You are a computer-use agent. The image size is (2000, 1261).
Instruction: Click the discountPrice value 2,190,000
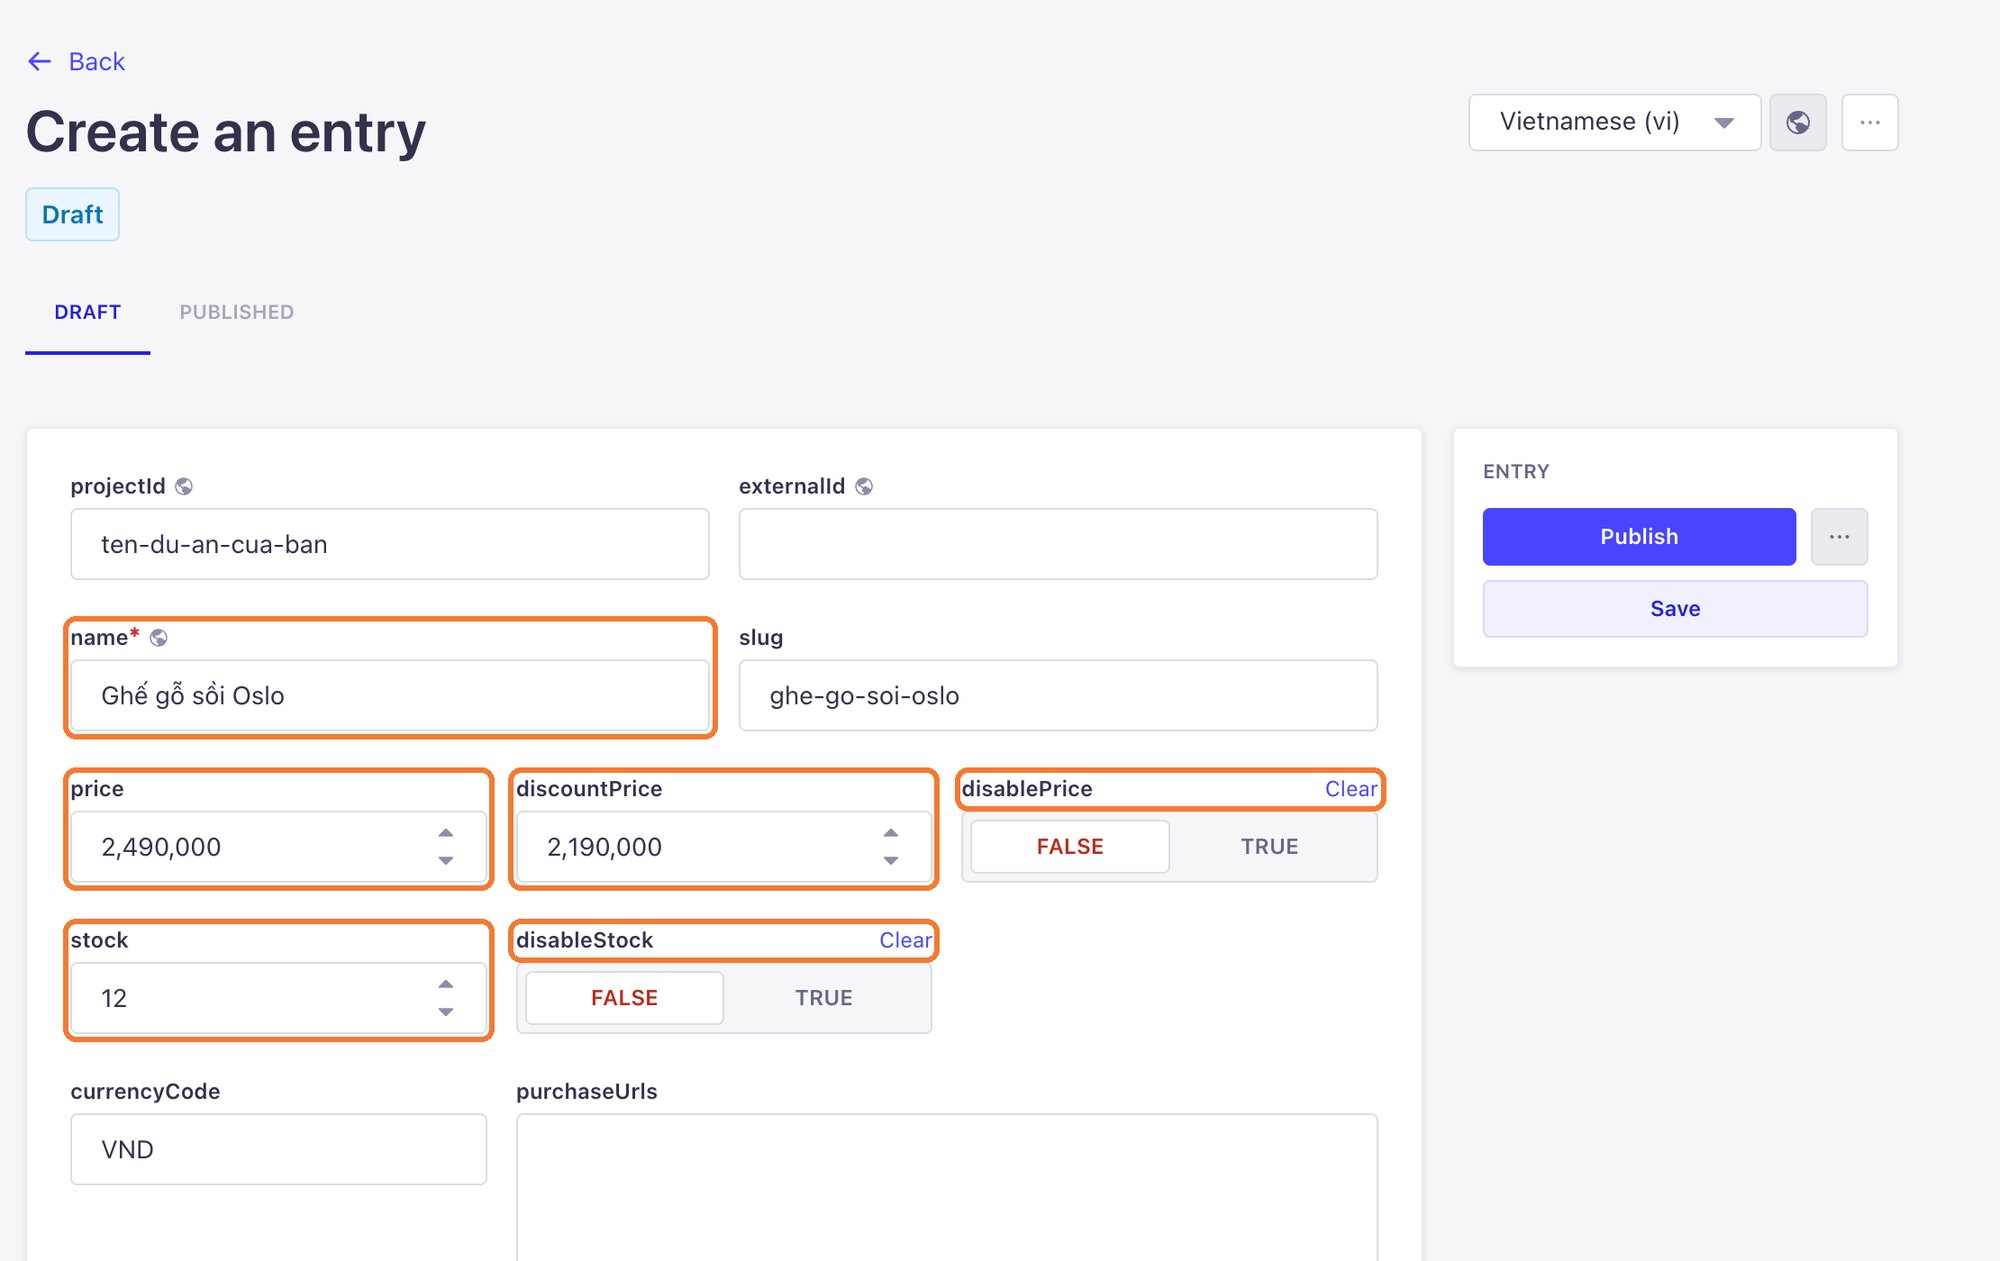click(x=604, y=847)
